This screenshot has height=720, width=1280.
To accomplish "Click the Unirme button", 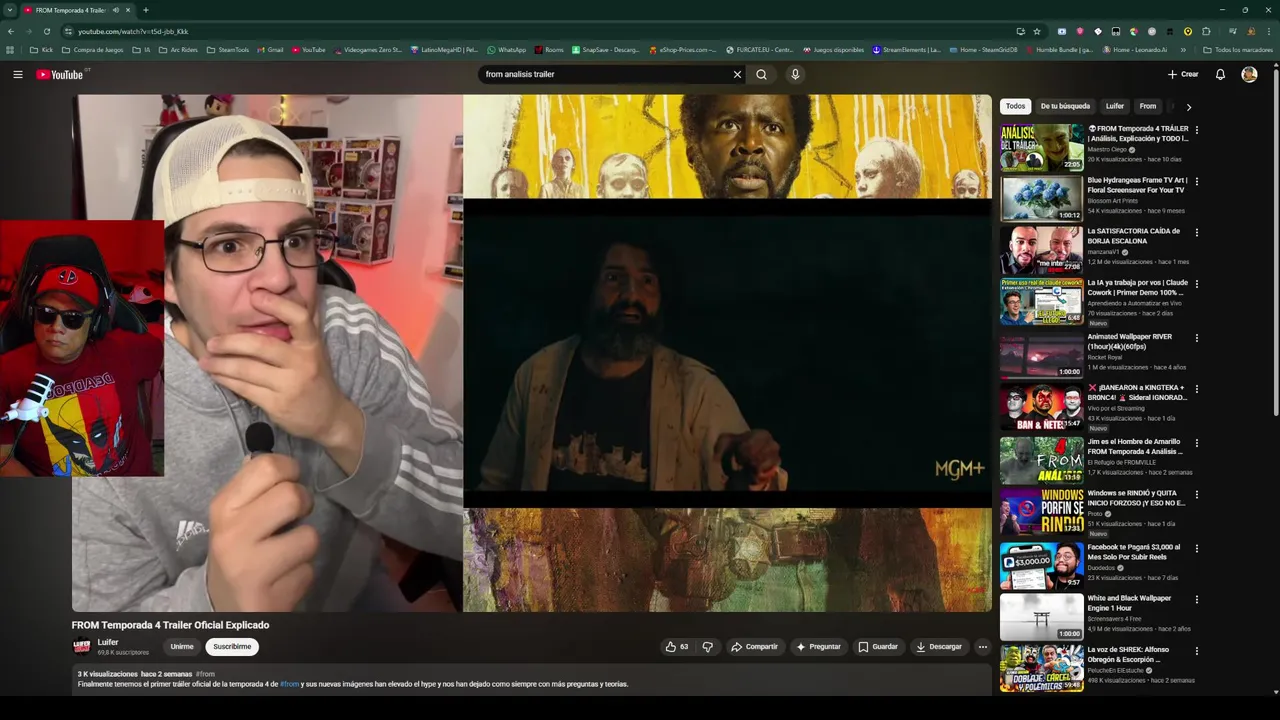I will (182, 647).
